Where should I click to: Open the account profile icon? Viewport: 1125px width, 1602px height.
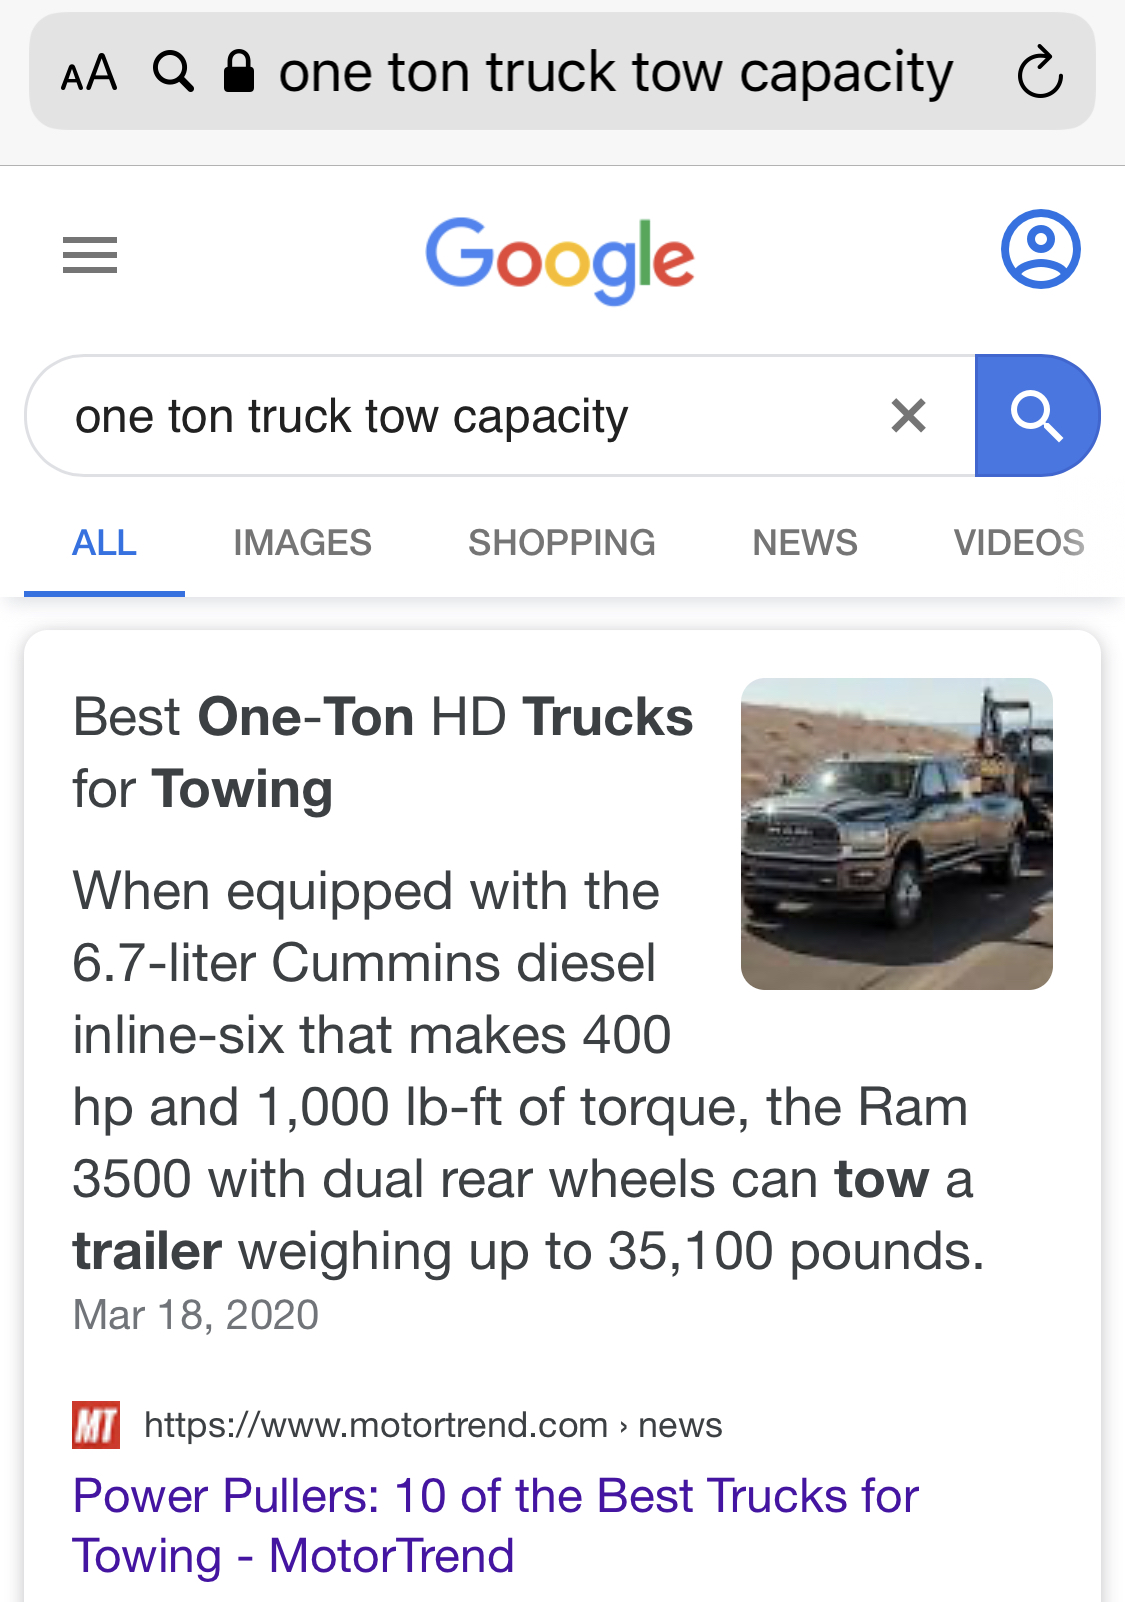(x=1040, y=249)
